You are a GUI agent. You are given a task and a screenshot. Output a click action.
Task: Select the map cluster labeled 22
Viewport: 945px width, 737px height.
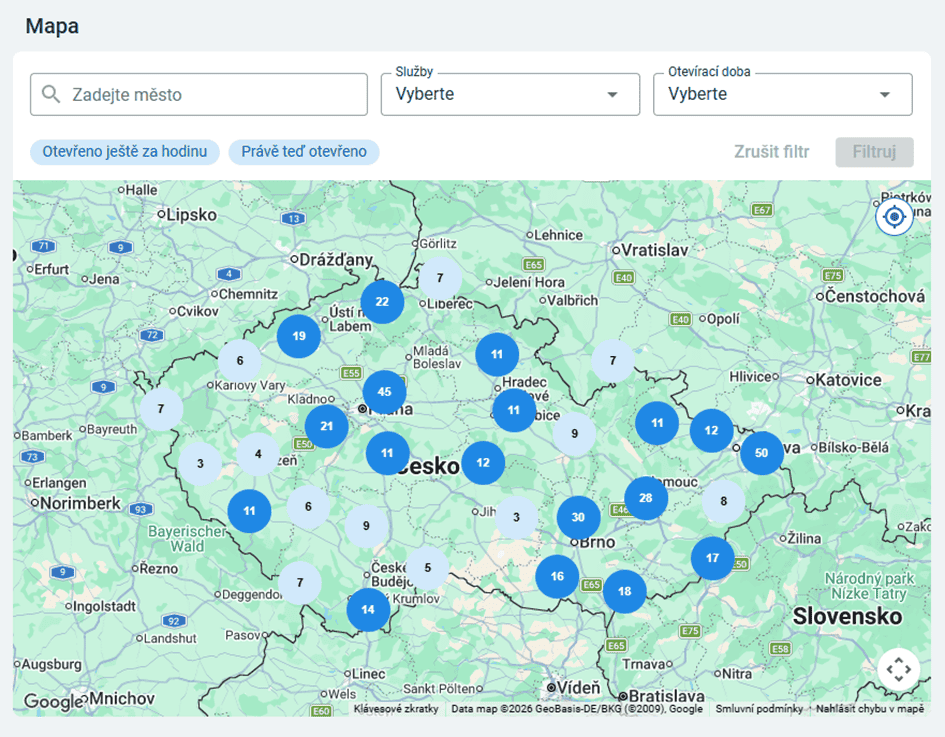click(x=382, y=302)
